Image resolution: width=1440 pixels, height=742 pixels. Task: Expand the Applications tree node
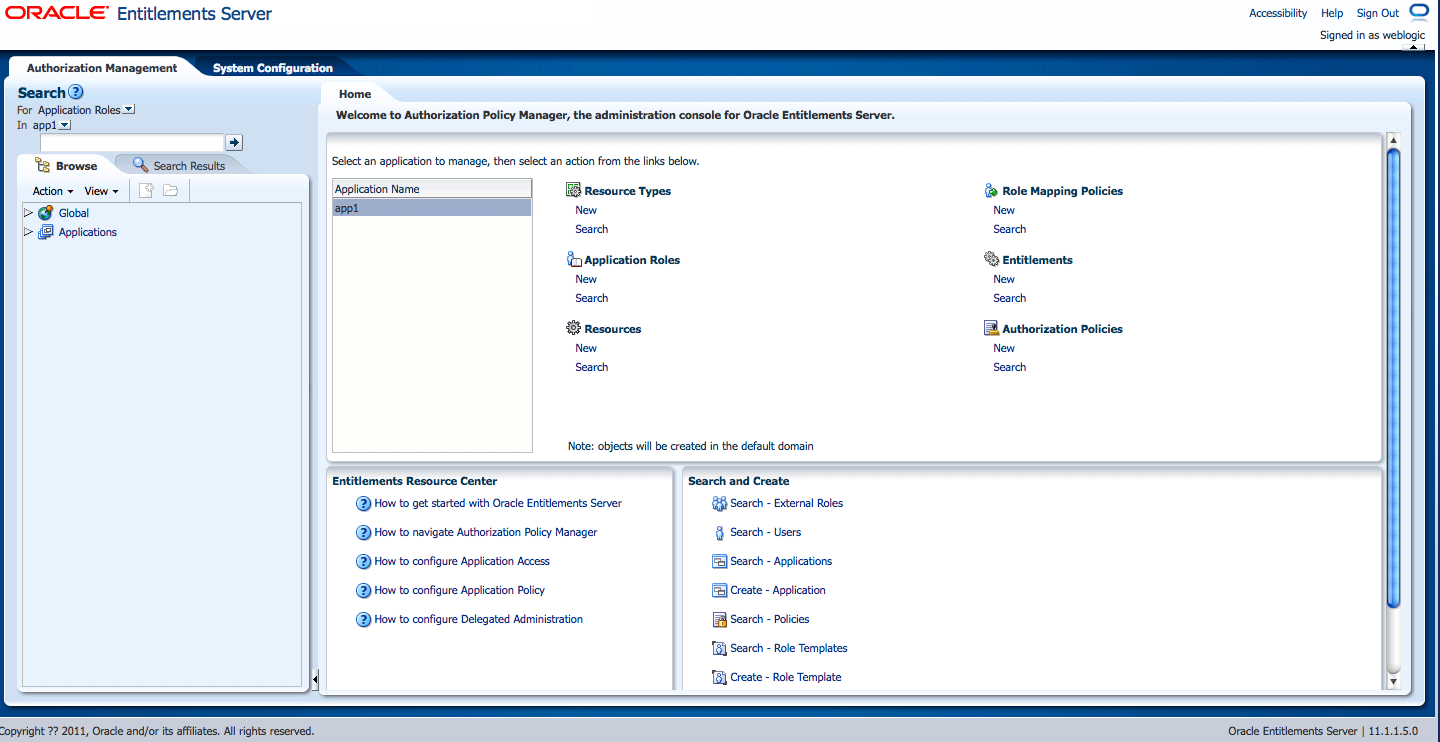point(28,232)
